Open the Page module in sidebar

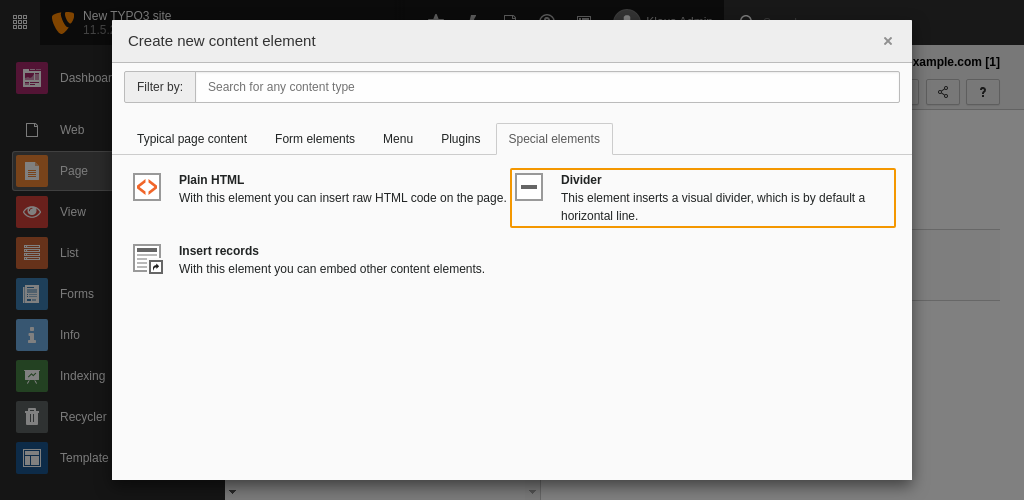point(32,171)
